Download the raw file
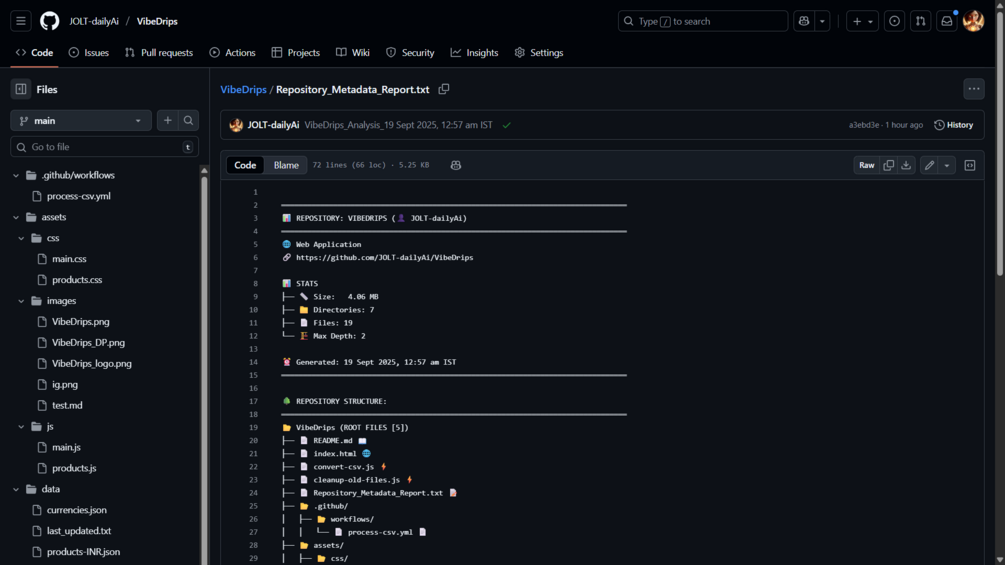The height and width of the screenshot is (565, 1005). pyautogui.click(x=906, y=165)
